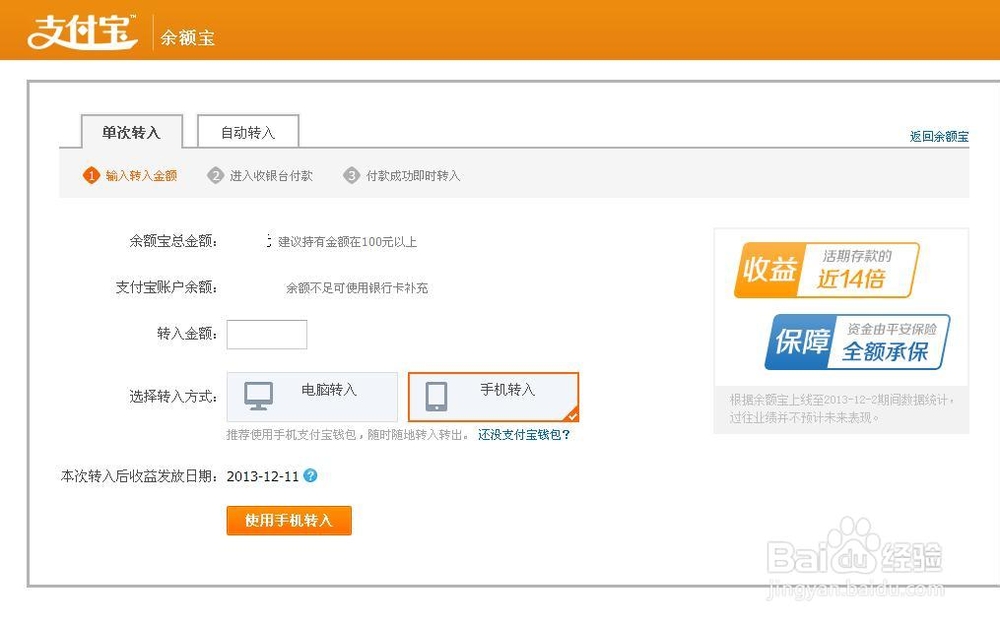Click step 3 circle icon 付款成功即时转入
1000x623 pixels.
[x=351, y=175]
